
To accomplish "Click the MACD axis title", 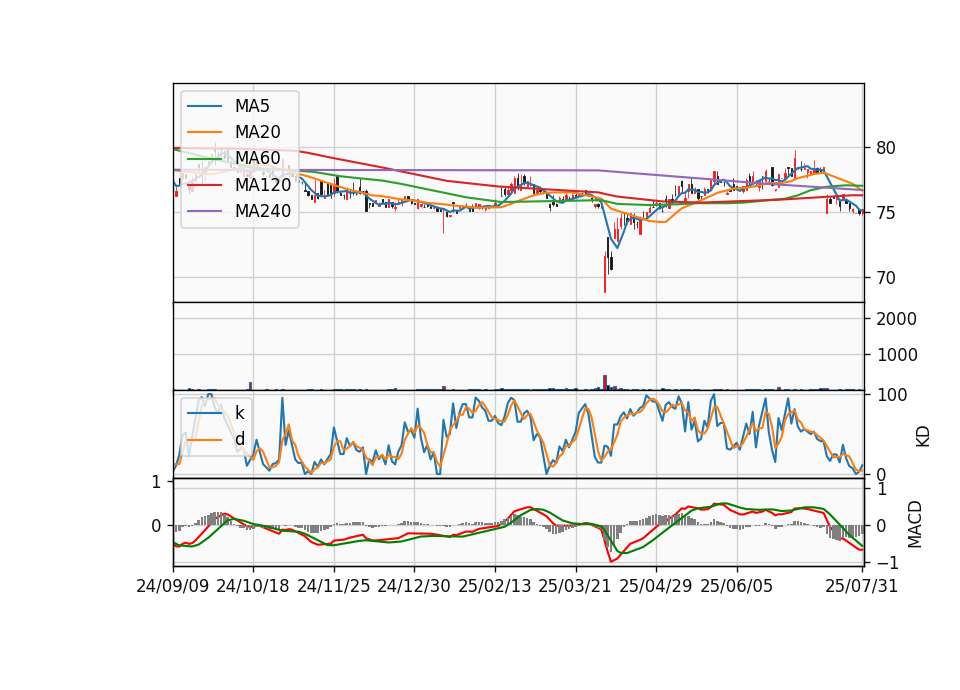I will (x=915, y=524).
